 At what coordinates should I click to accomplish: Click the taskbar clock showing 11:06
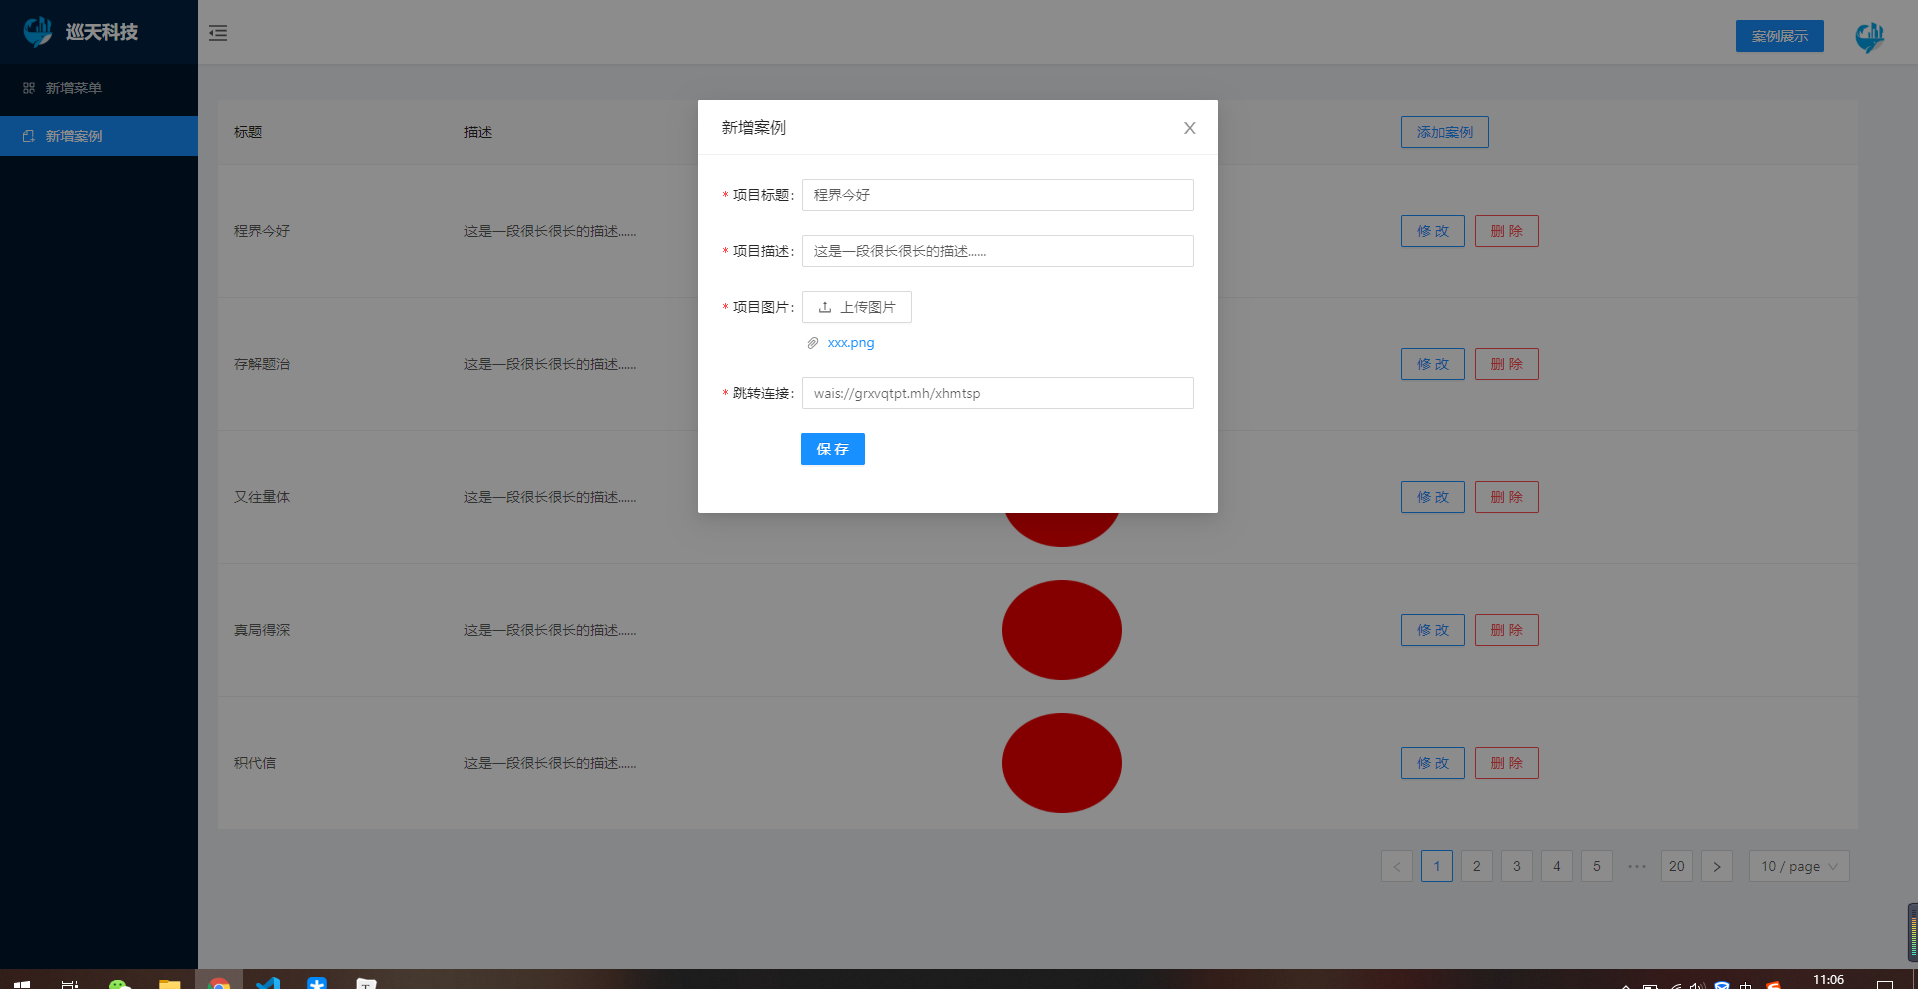1828,980
